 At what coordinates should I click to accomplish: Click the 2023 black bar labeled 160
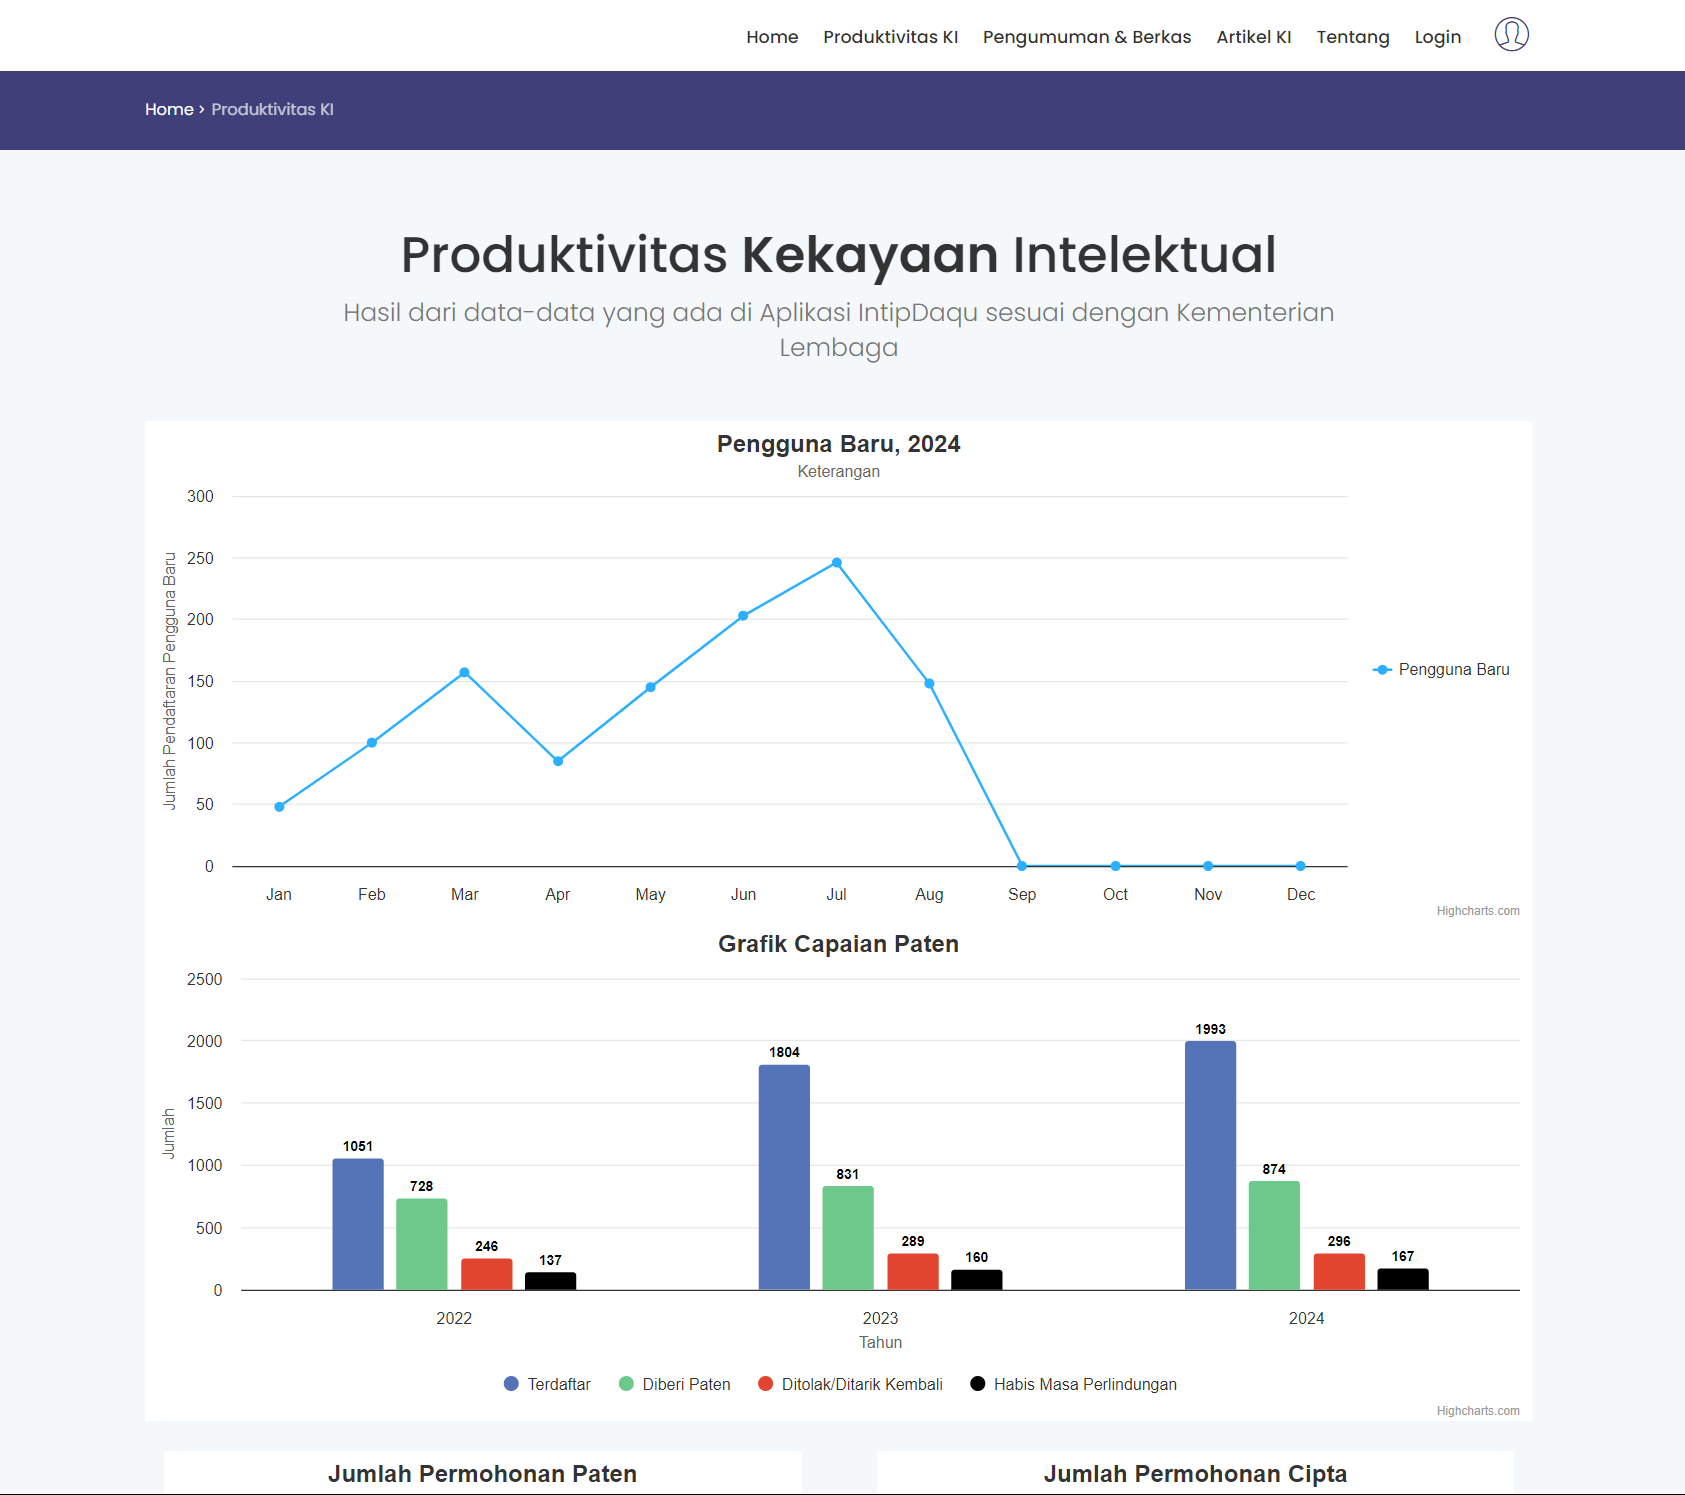(977, 1280)
